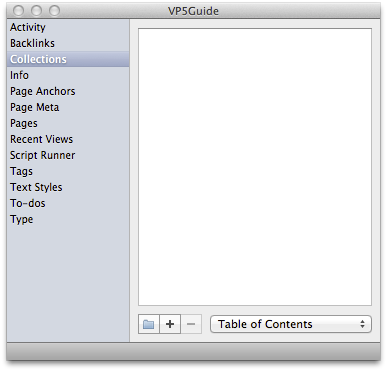The width and height of the screenshot is (387, 371).
Task: Click the VP5Guide window title bar
Action: [x=193, y=11]
